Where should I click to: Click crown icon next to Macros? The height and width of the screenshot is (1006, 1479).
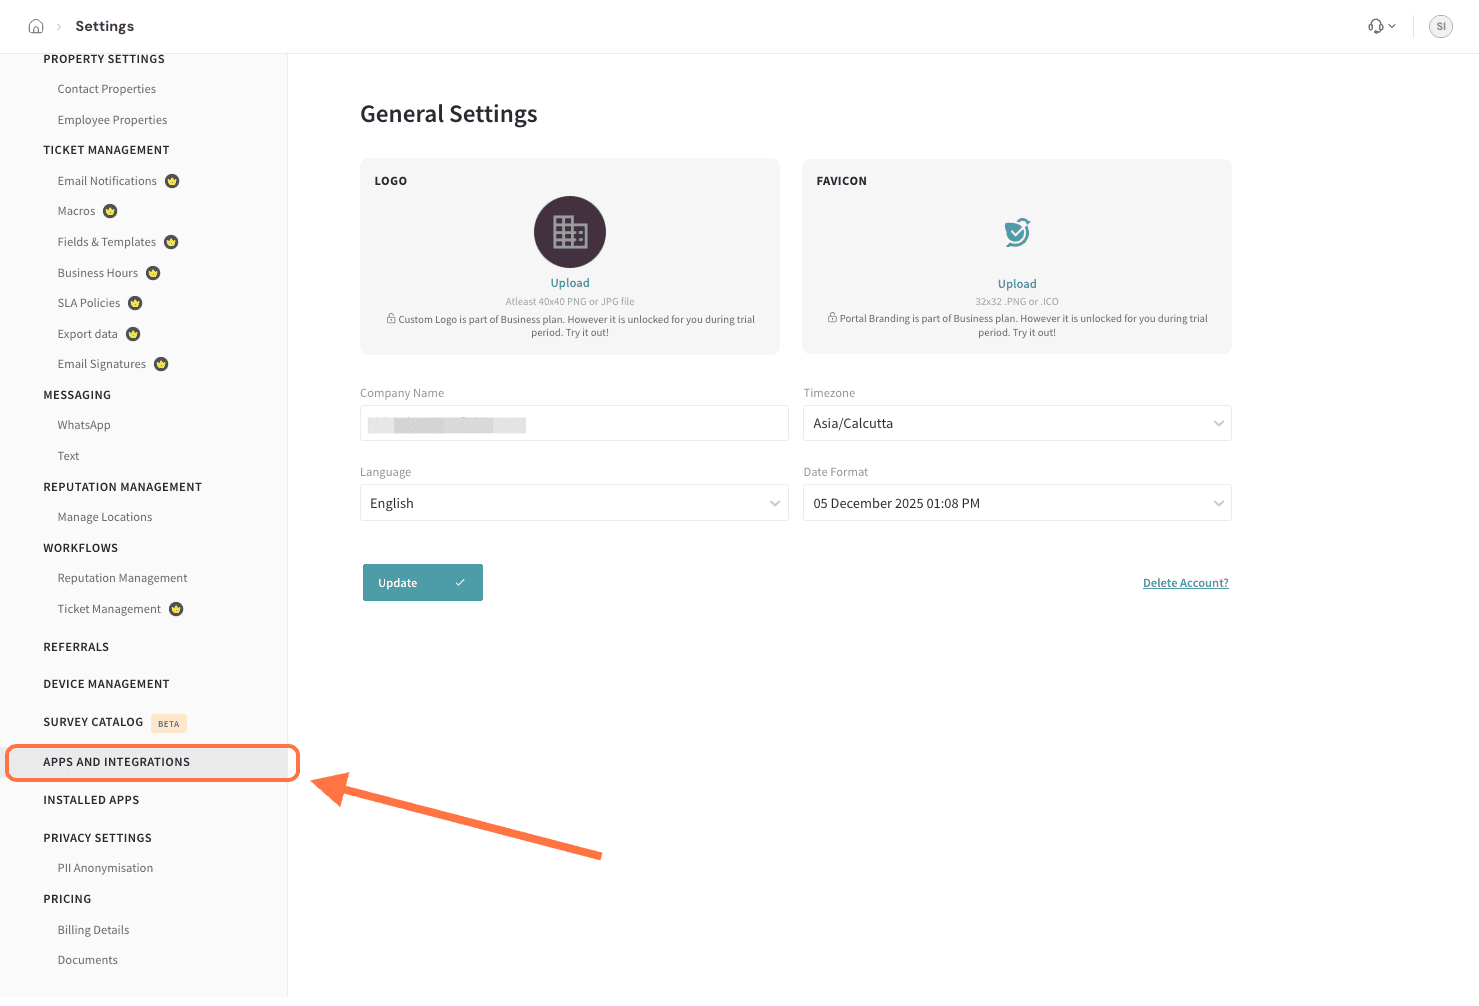pos(110,211)
